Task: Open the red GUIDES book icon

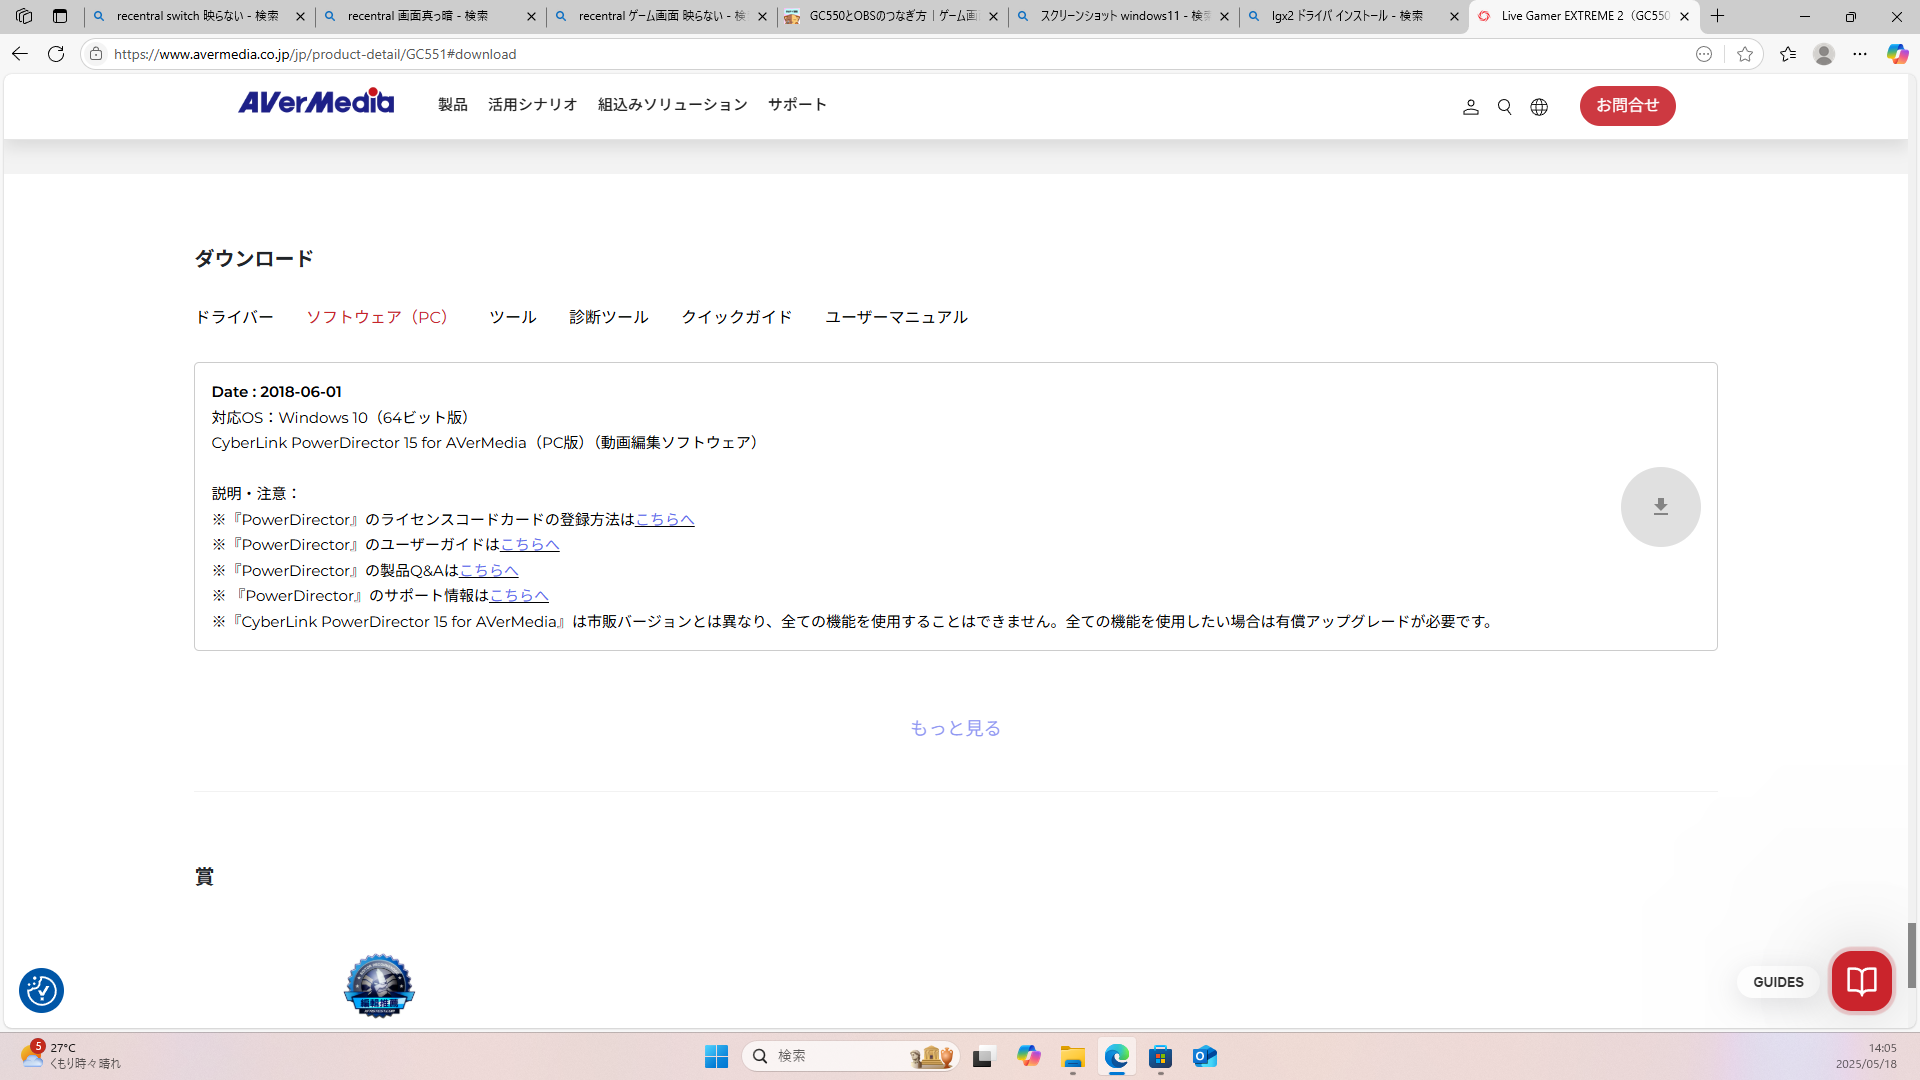Action: [1861, 981]
